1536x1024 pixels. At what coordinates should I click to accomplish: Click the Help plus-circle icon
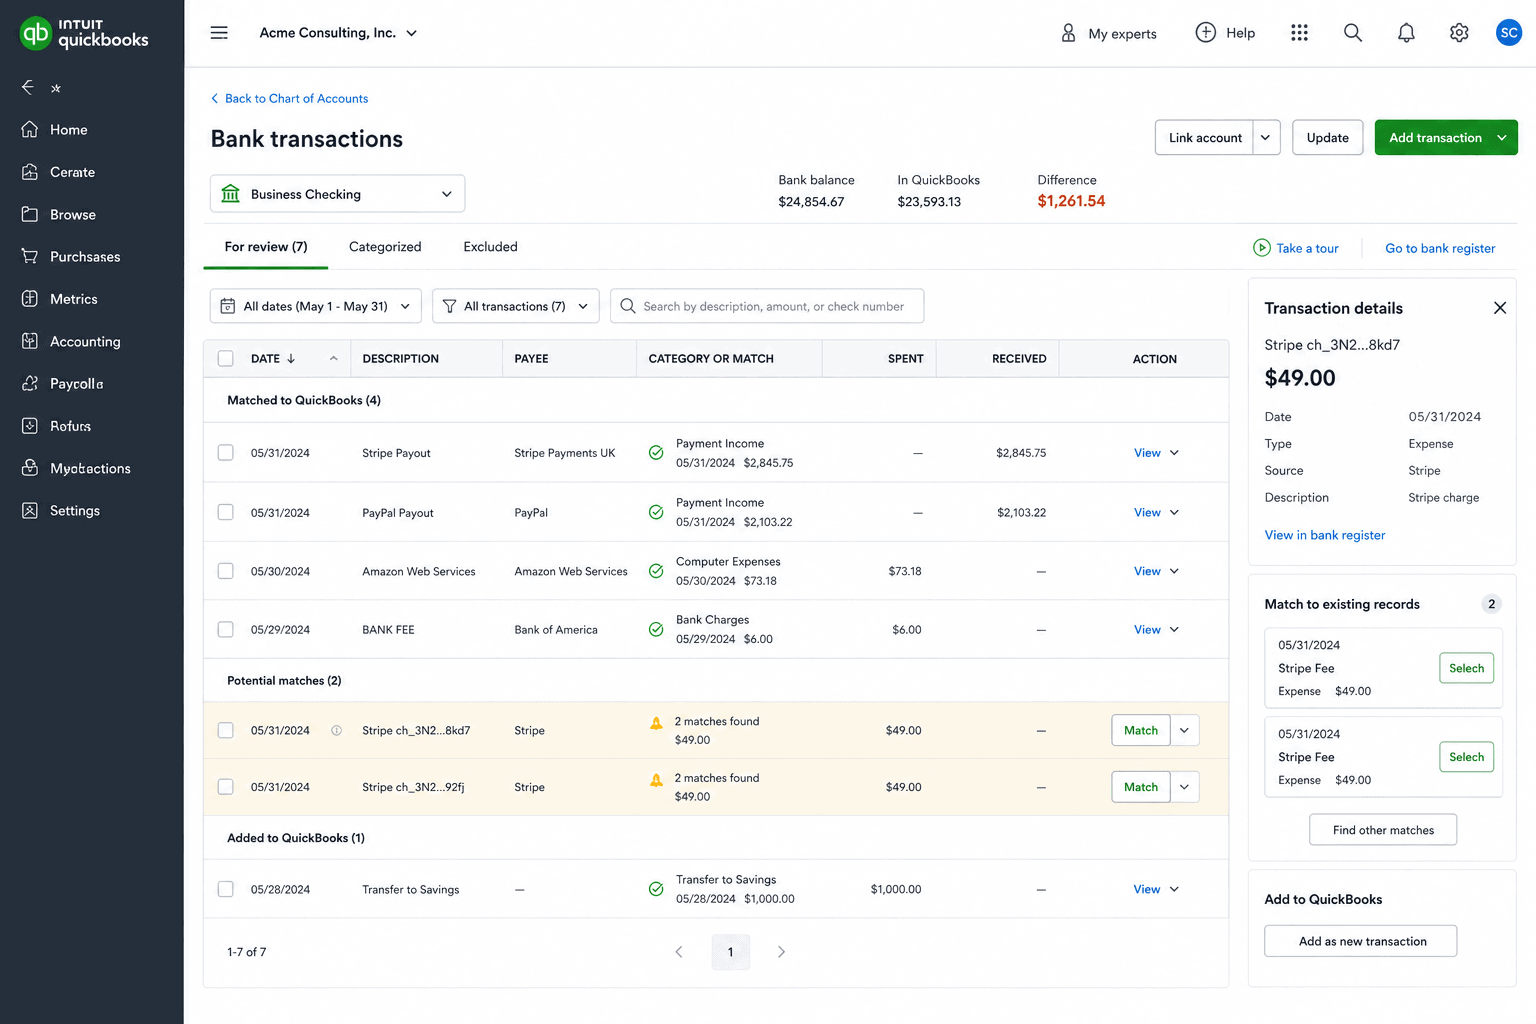pyautogui.click(x=1206, y=32)
